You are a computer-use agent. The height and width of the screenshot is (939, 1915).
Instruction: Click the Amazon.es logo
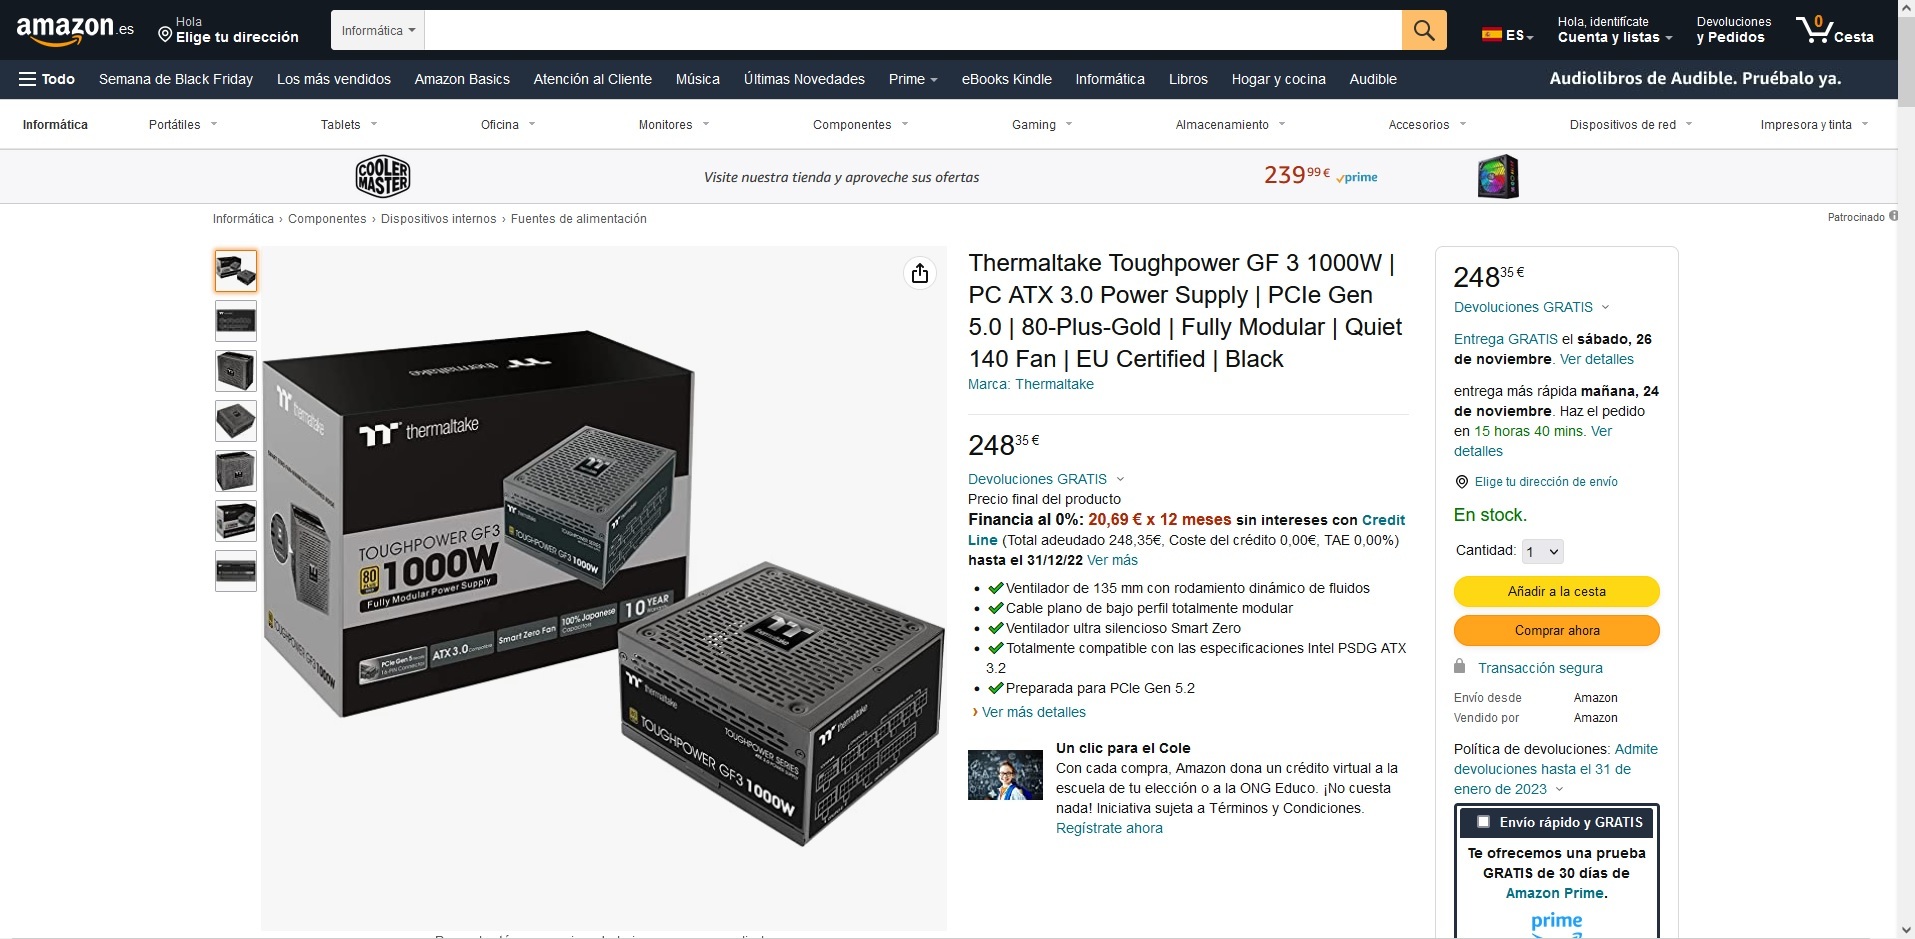point(75,30)
